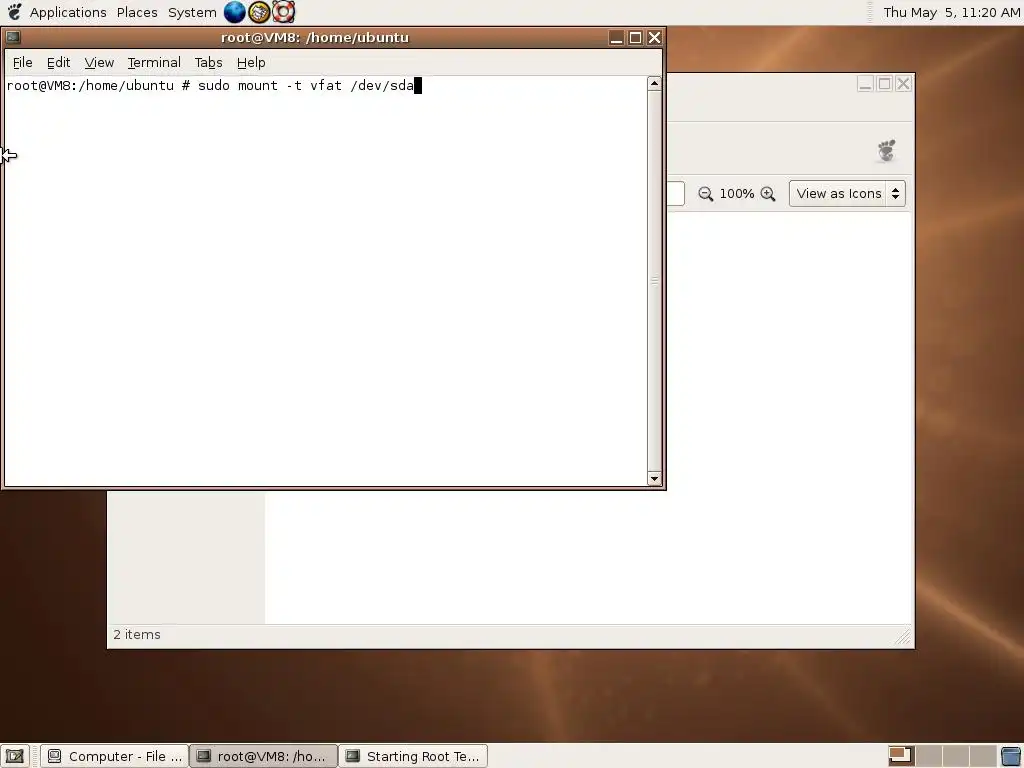Viewport: 1024px width, 768px height.
Task: Open the terminal Tabs menu
Action: [208, 63]
